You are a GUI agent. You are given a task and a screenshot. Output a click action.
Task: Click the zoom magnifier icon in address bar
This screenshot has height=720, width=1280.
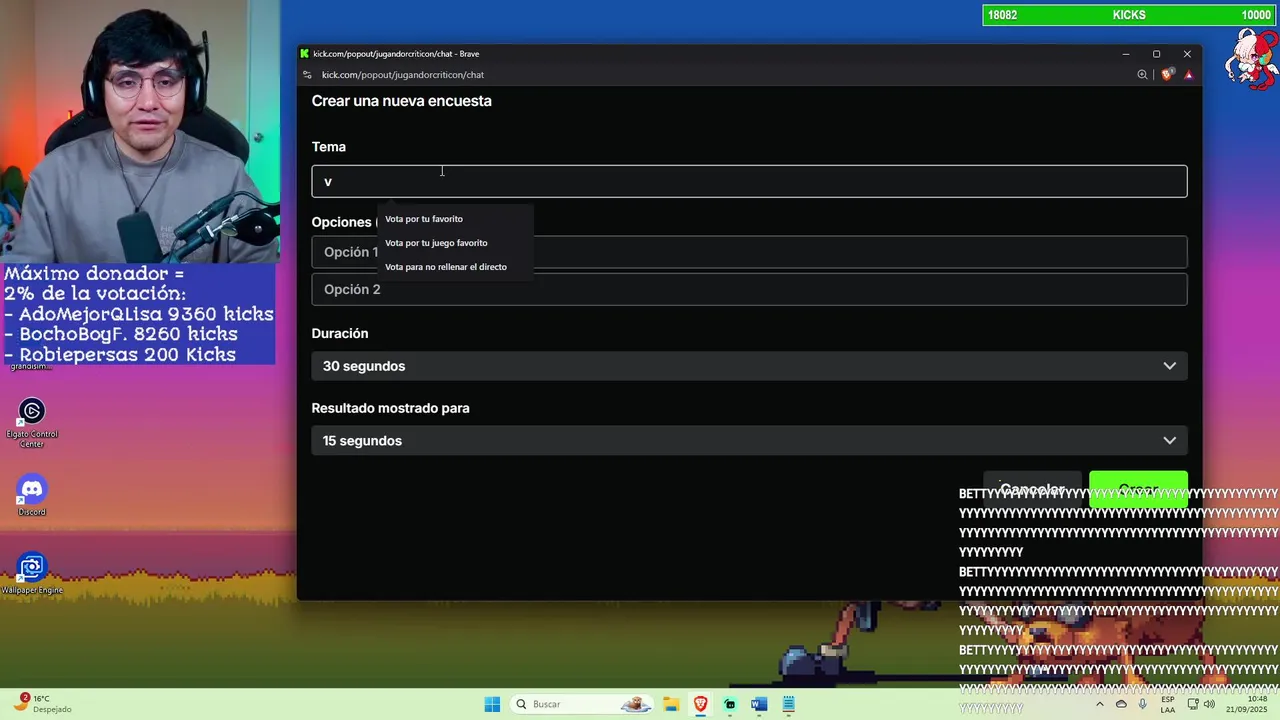1142,75
